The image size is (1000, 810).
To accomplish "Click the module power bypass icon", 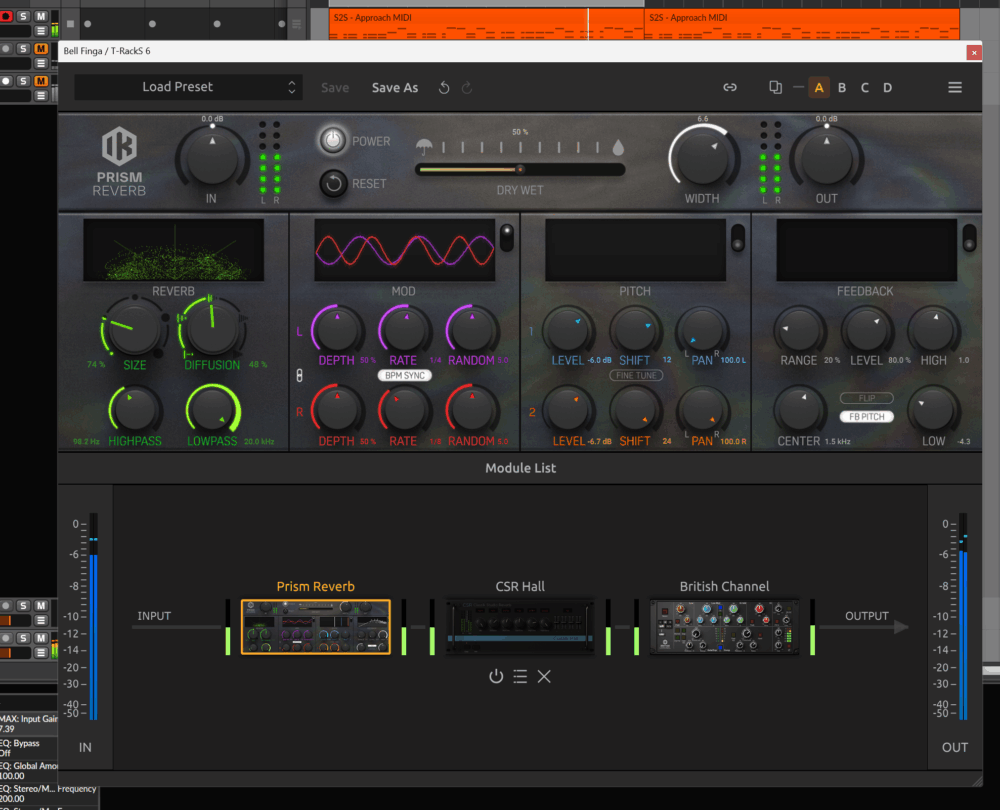I will pos(496,676).
